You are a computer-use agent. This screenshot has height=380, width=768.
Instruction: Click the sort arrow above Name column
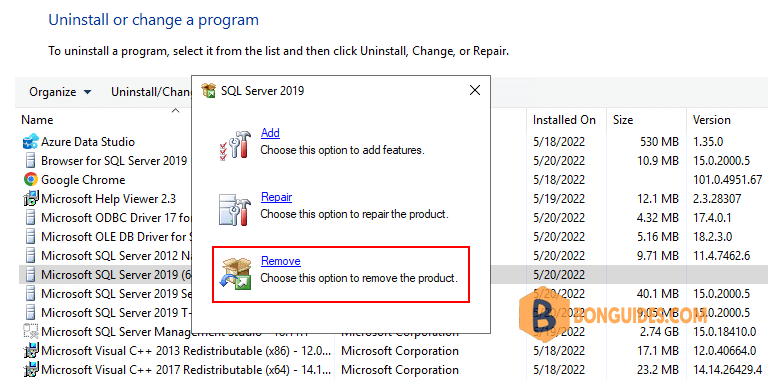coord(175,111)
